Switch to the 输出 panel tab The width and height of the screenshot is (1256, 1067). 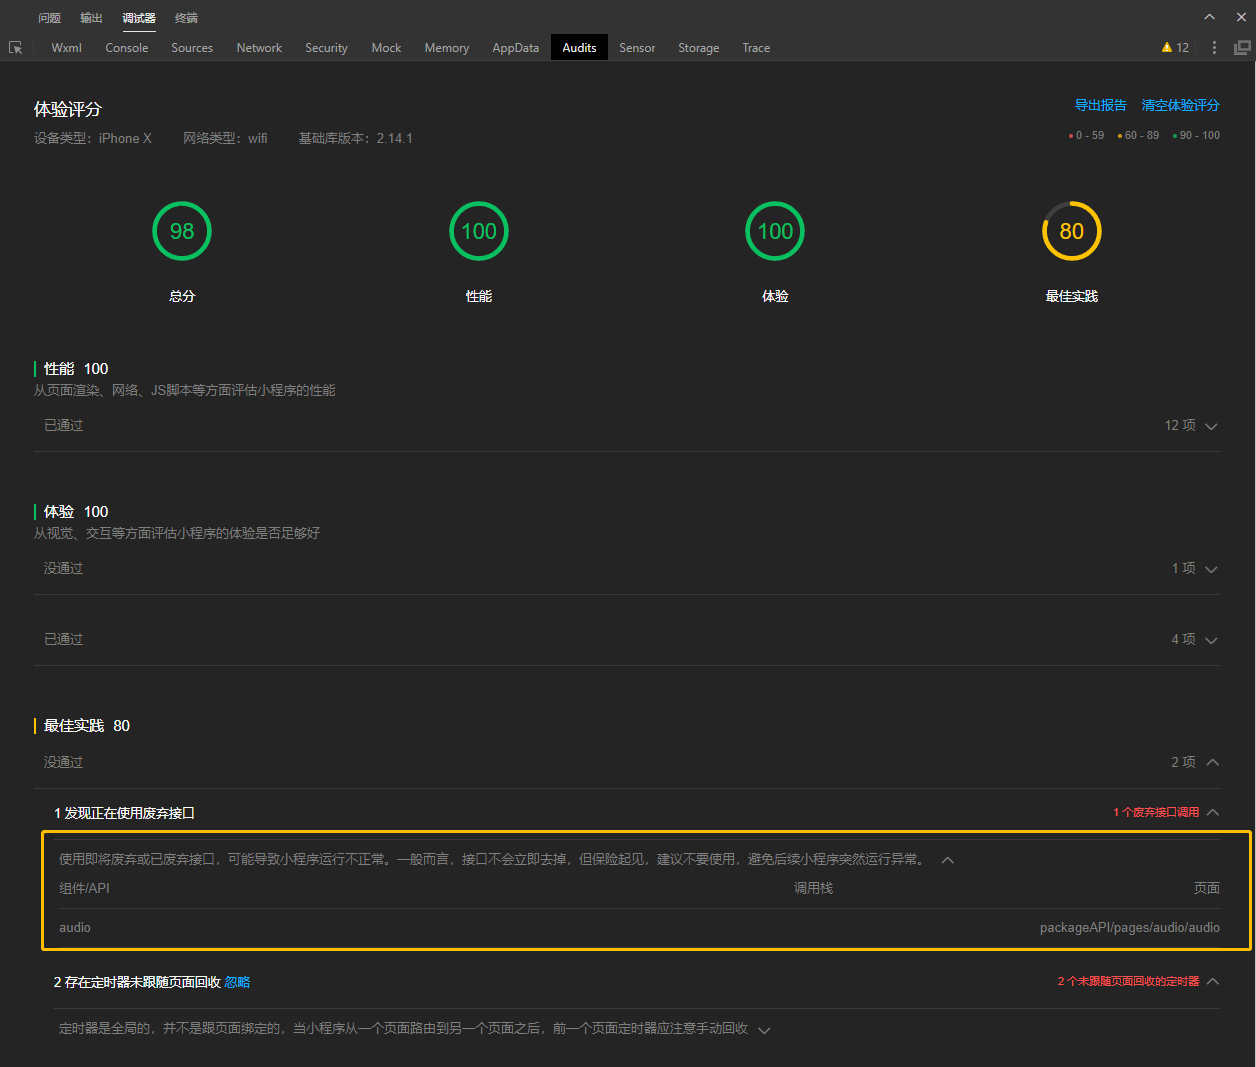91,18
